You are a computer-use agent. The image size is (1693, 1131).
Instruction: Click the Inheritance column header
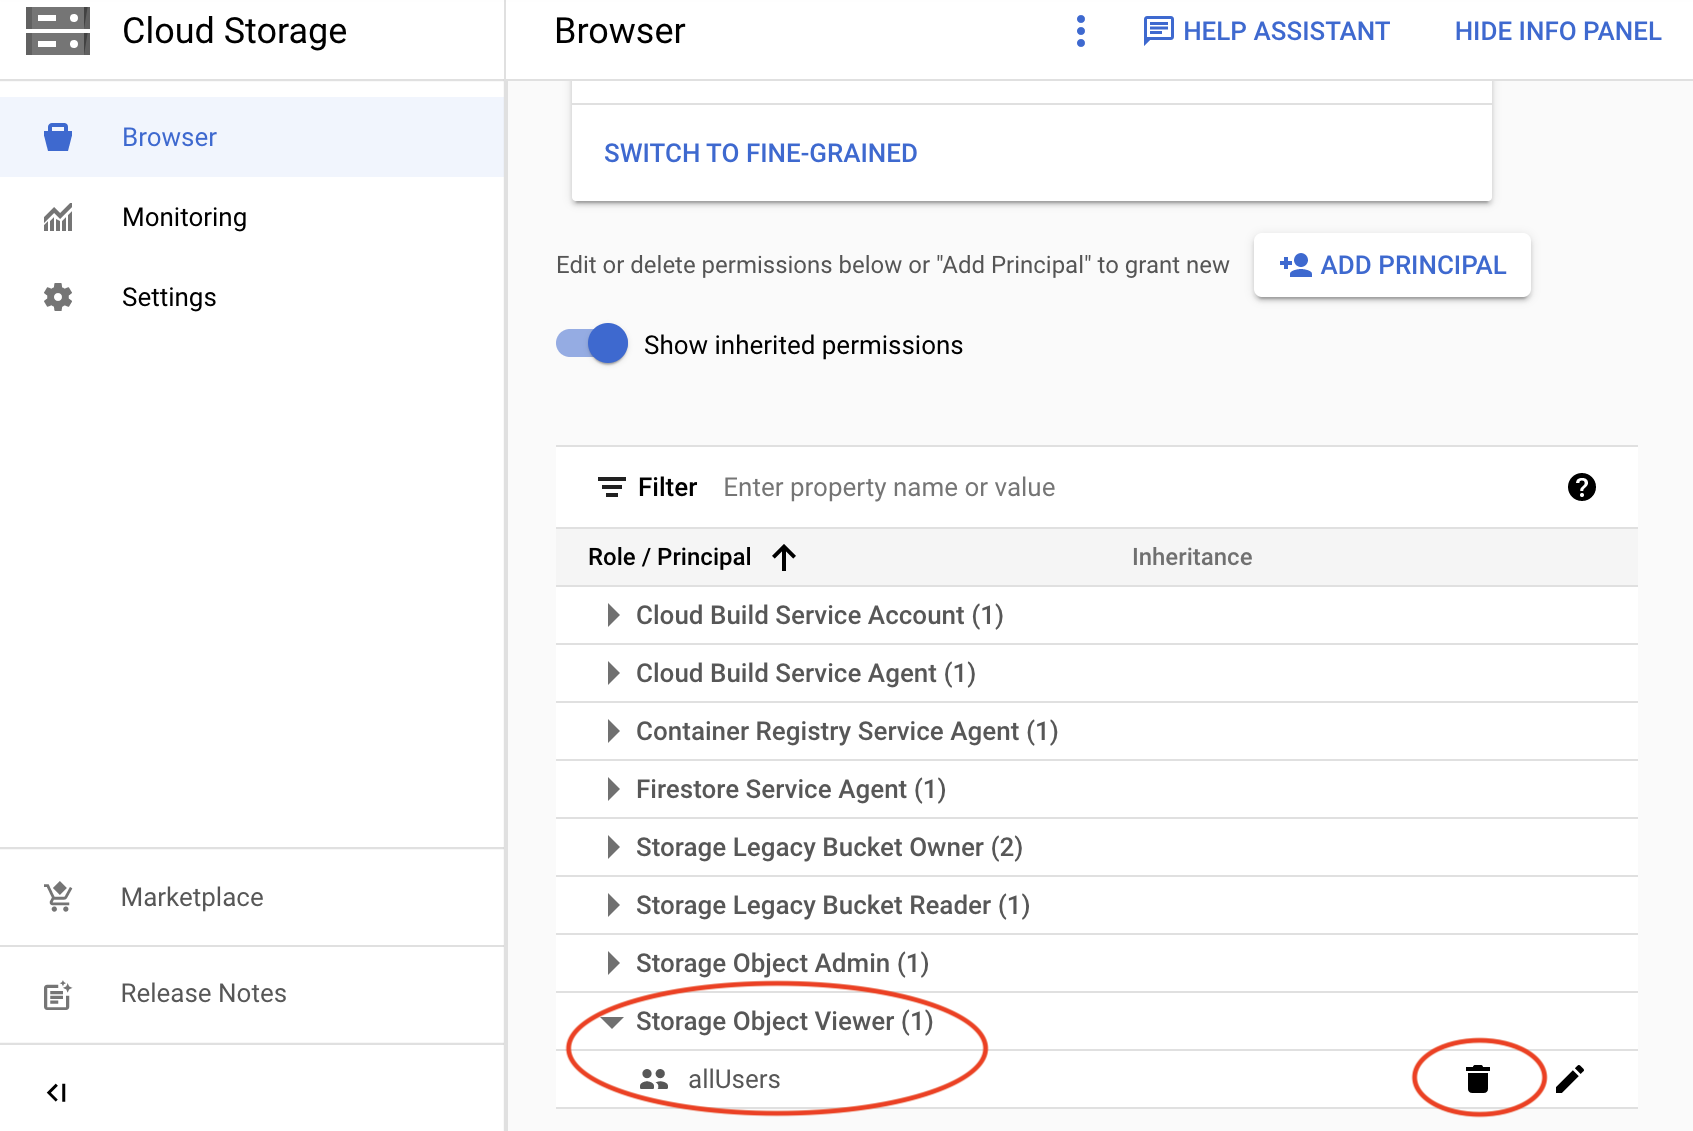coord(1192,557)
